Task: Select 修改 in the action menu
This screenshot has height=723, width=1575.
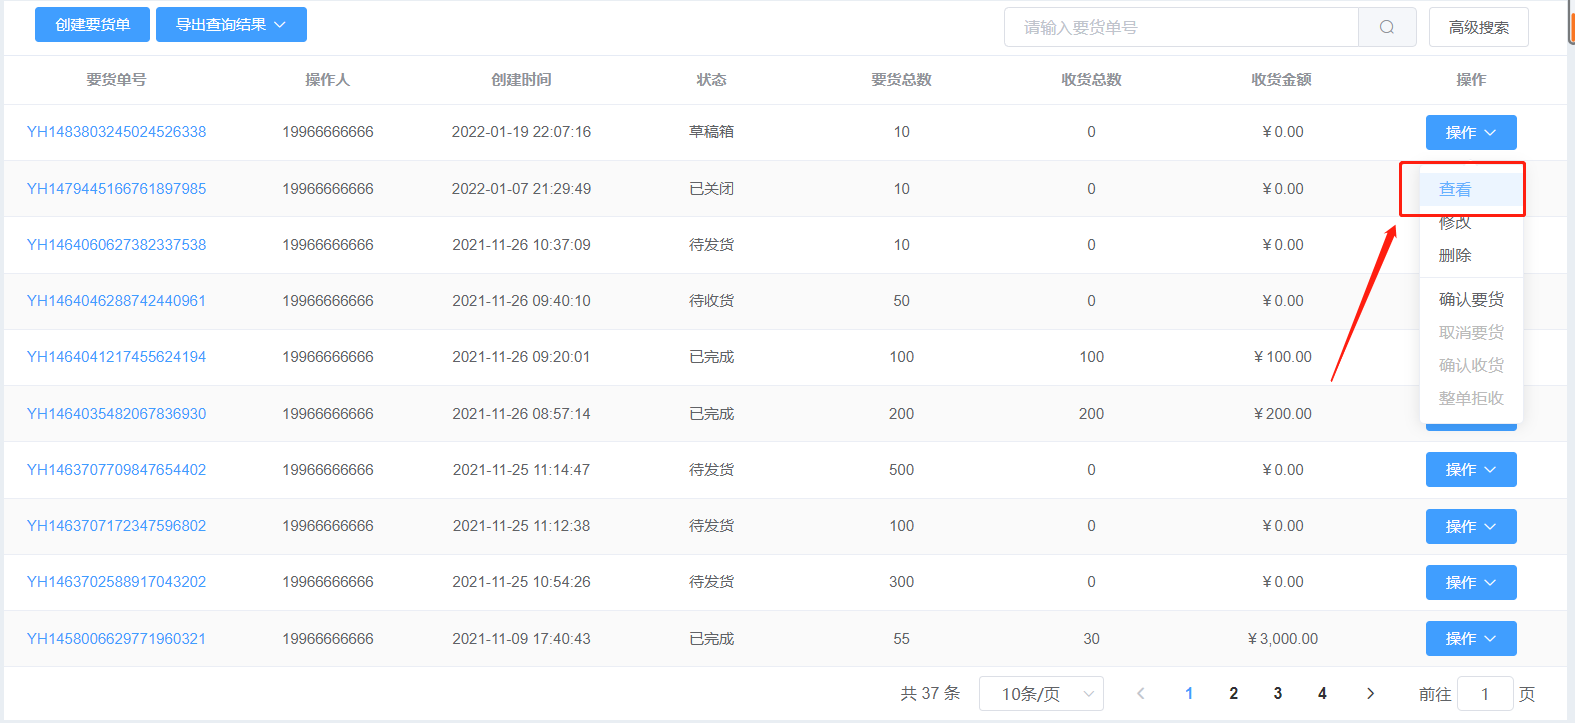Action: coord(1471,222)
